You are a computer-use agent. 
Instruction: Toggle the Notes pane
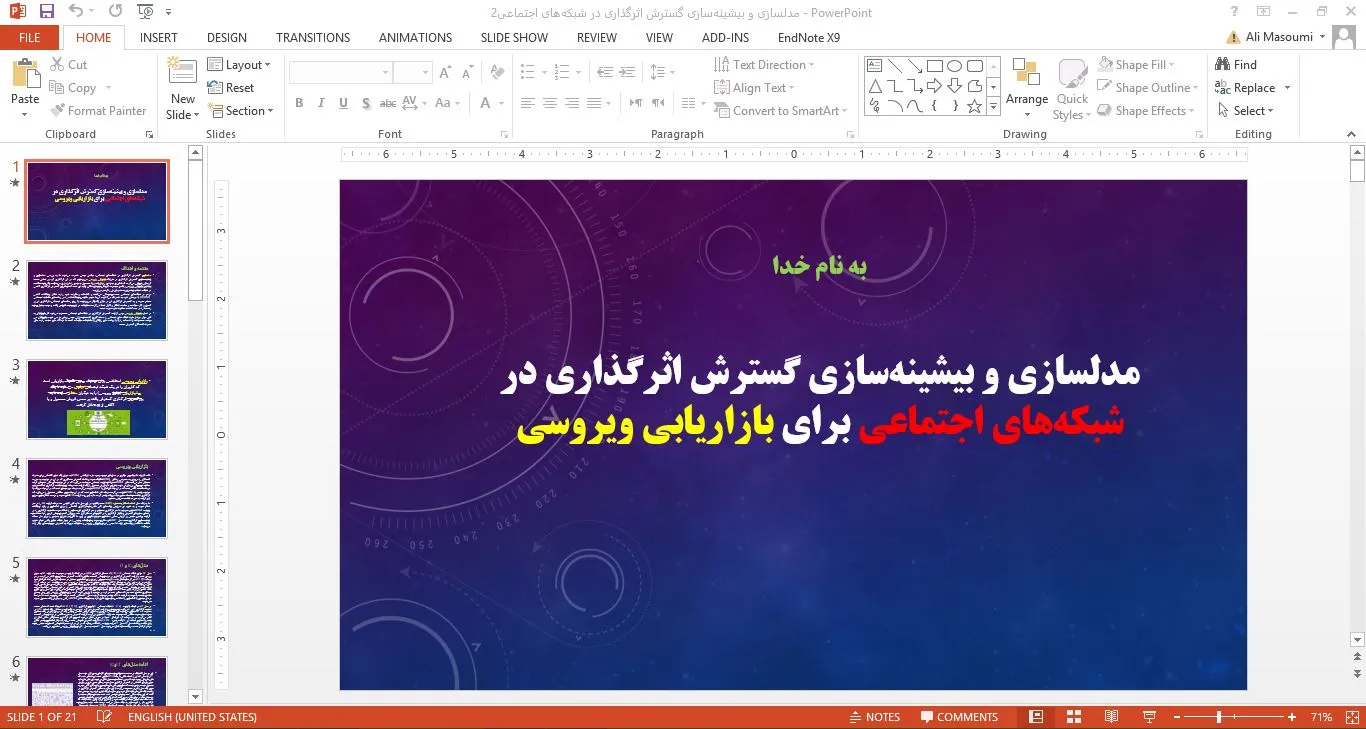[874, 717]
